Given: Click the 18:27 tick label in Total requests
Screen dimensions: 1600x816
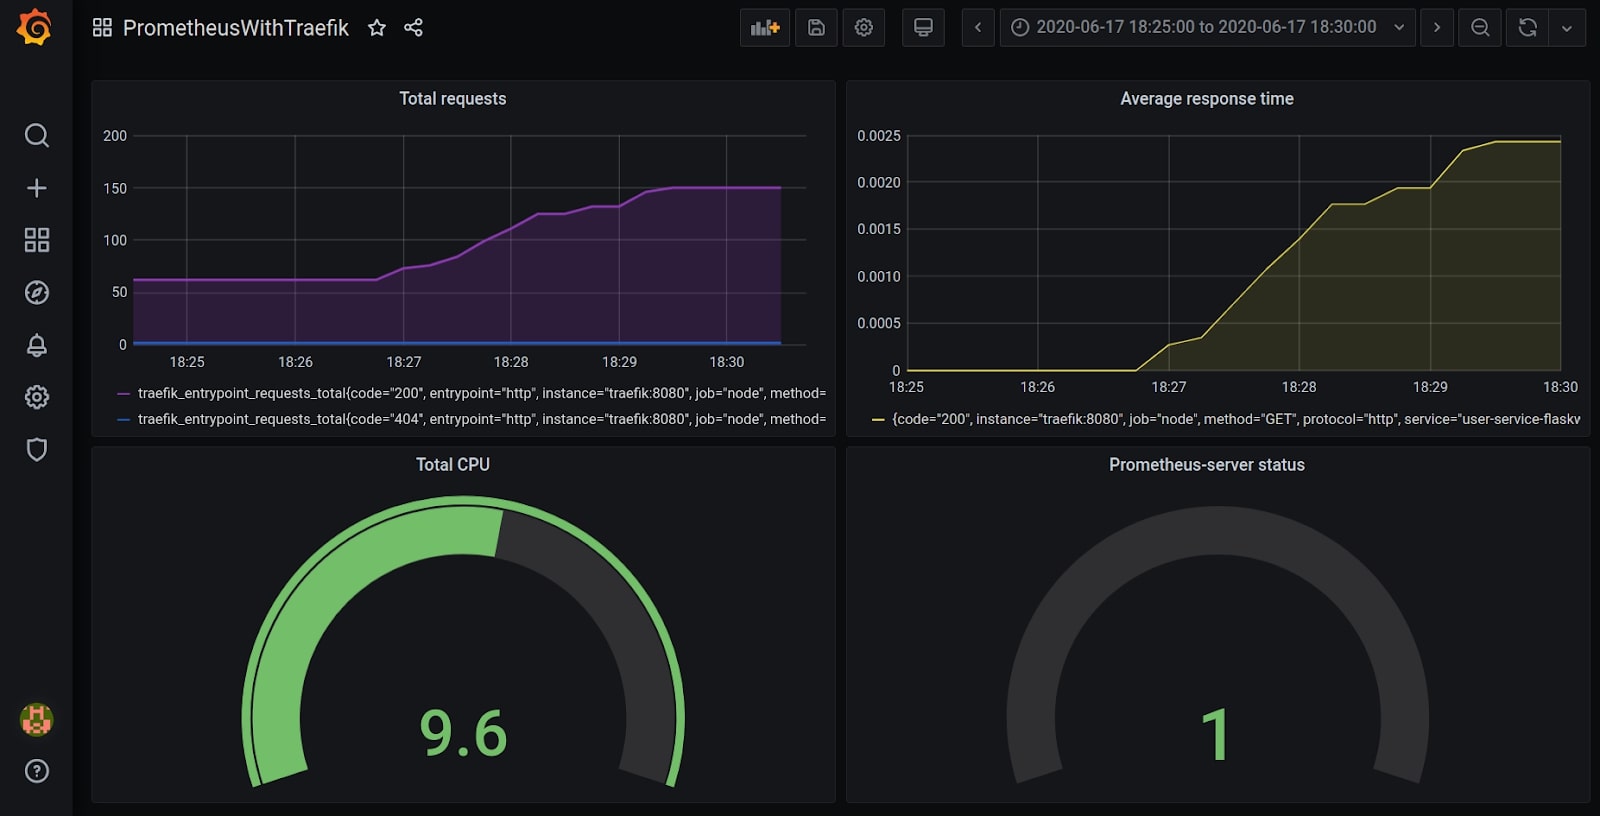Looking at the screenshot, I should point(403,362).
